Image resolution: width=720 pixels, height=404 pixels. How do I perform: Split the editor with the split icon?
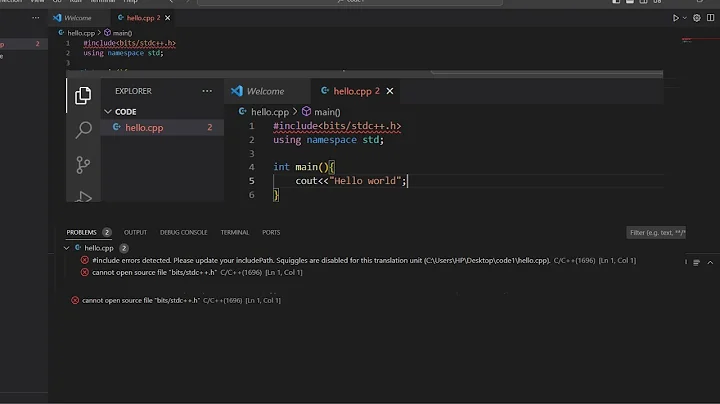[x=710, y=17]
